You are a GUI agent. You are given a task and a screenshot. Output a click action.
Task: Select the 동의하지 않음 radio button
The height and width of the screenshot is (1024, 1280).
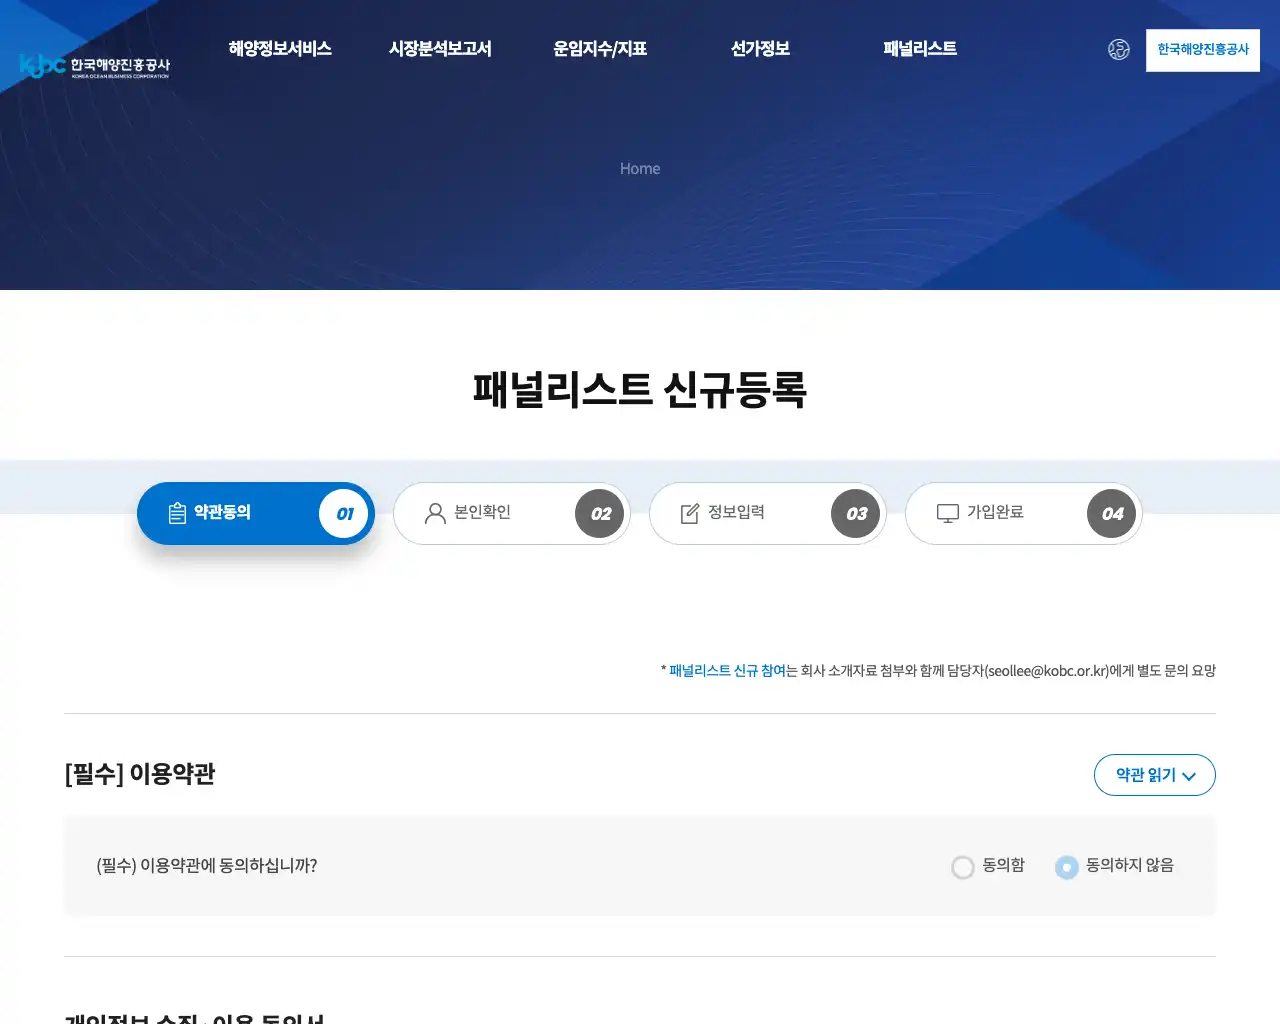(1067, 867)
